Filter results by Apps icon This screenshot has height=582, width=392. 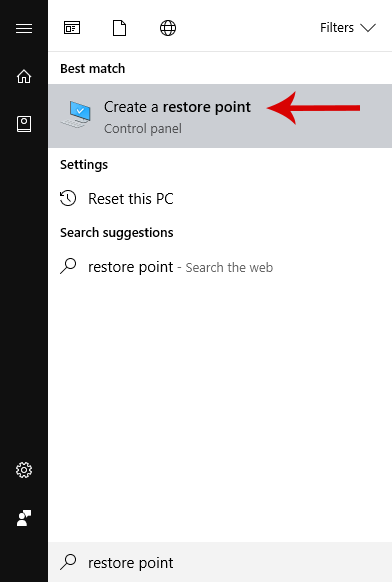[x=72, y=28]
